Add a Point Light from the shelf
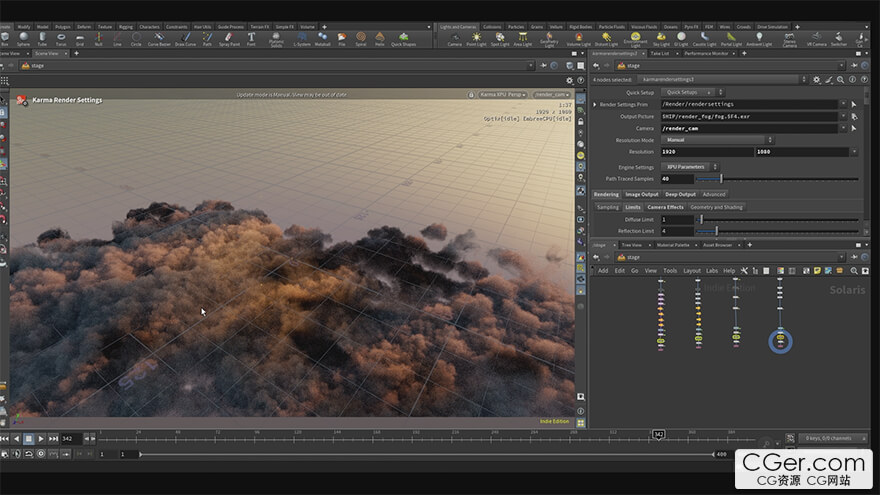The width and height of the screenshot is (880, 495). click(476, 38)
